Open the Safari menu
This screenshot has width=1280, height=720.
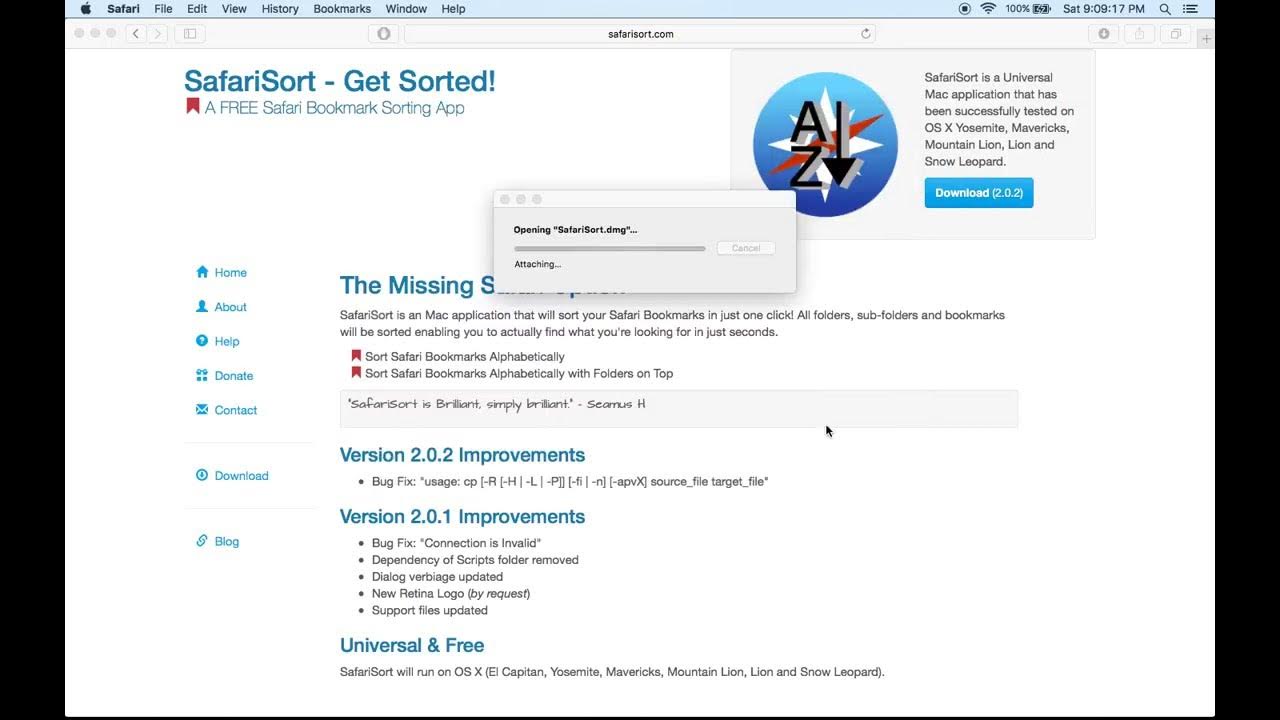coord(123,9)
